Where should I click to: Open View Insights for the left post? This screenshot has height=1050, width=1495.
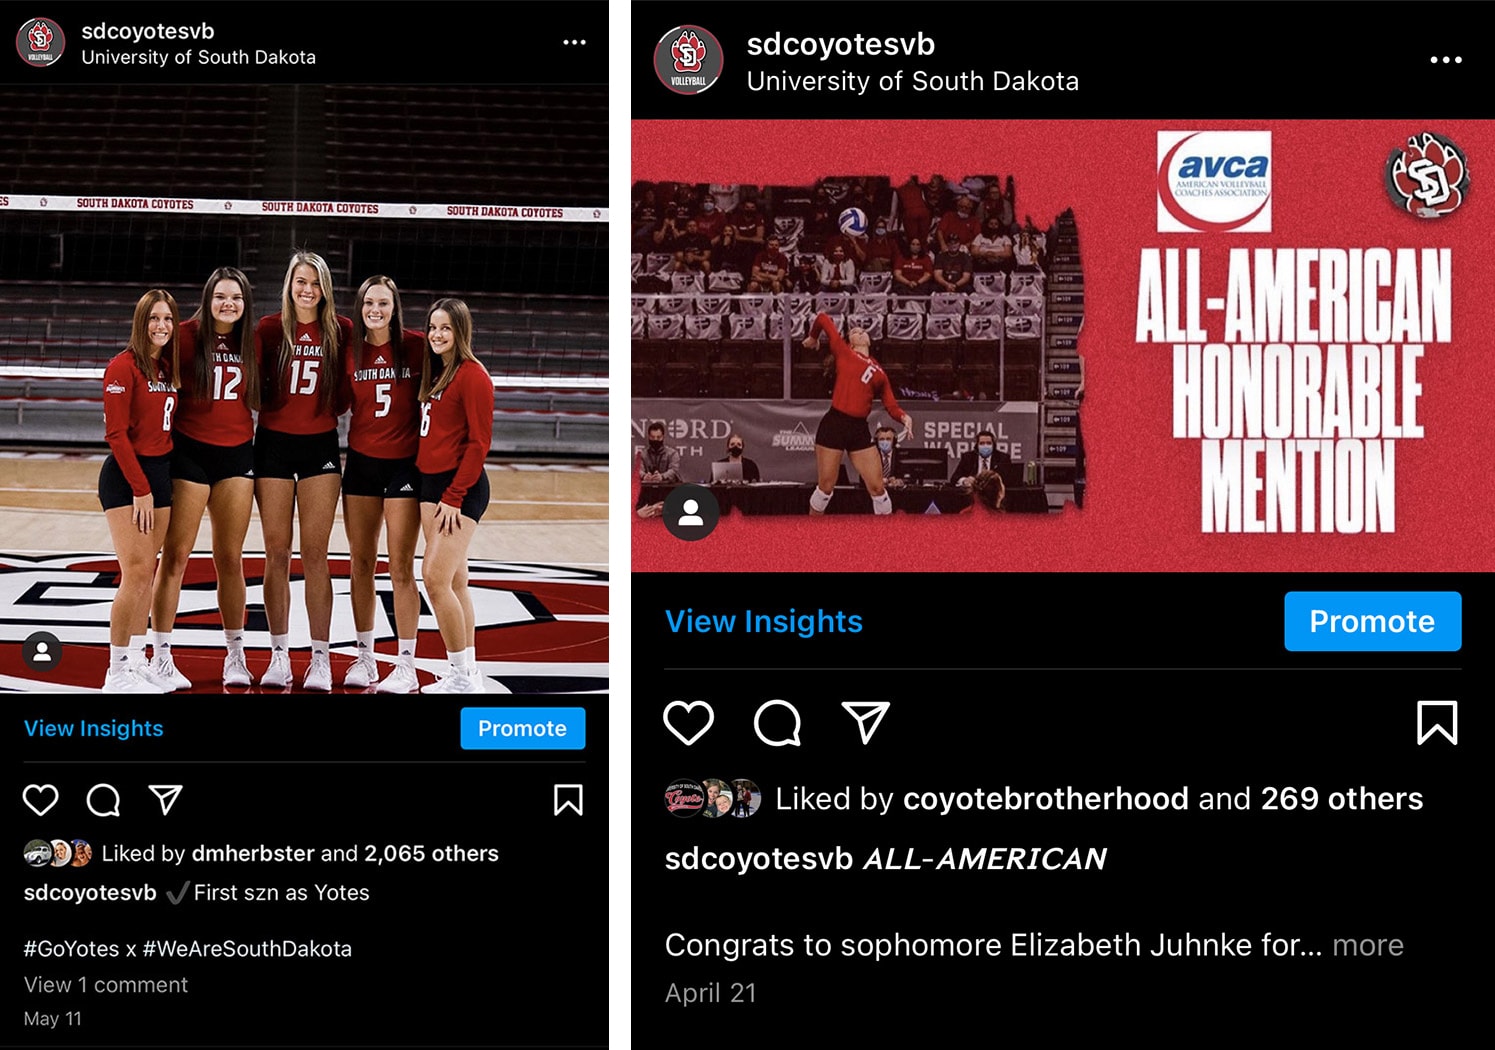(x=94, y=729)
